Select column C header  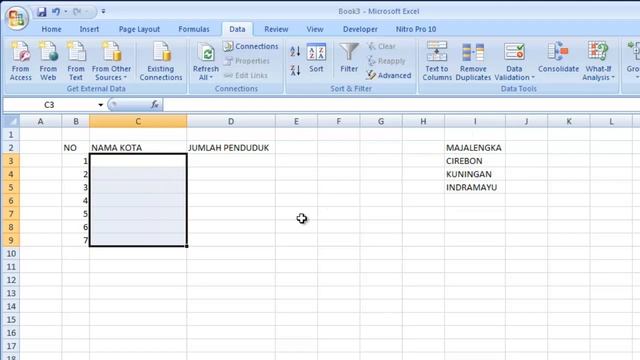pyautogui.click(x=138, y=121)
